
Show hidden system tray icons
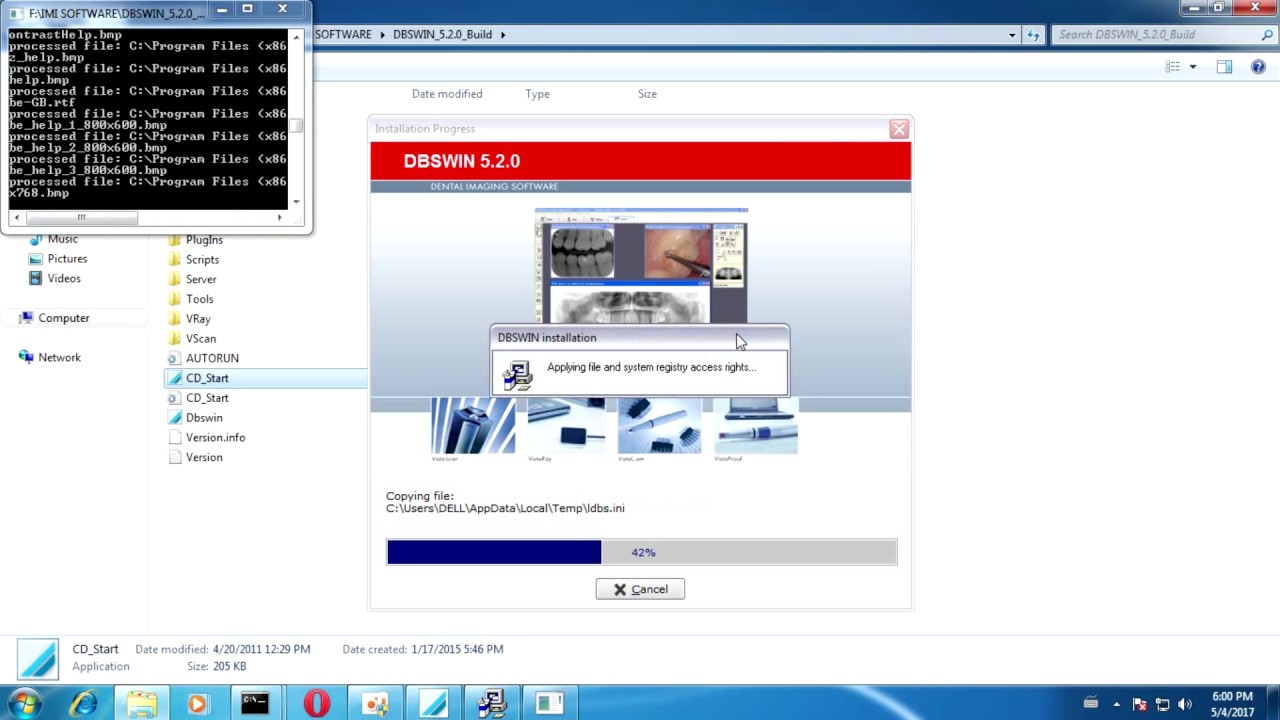click(x=1116, y=704)
